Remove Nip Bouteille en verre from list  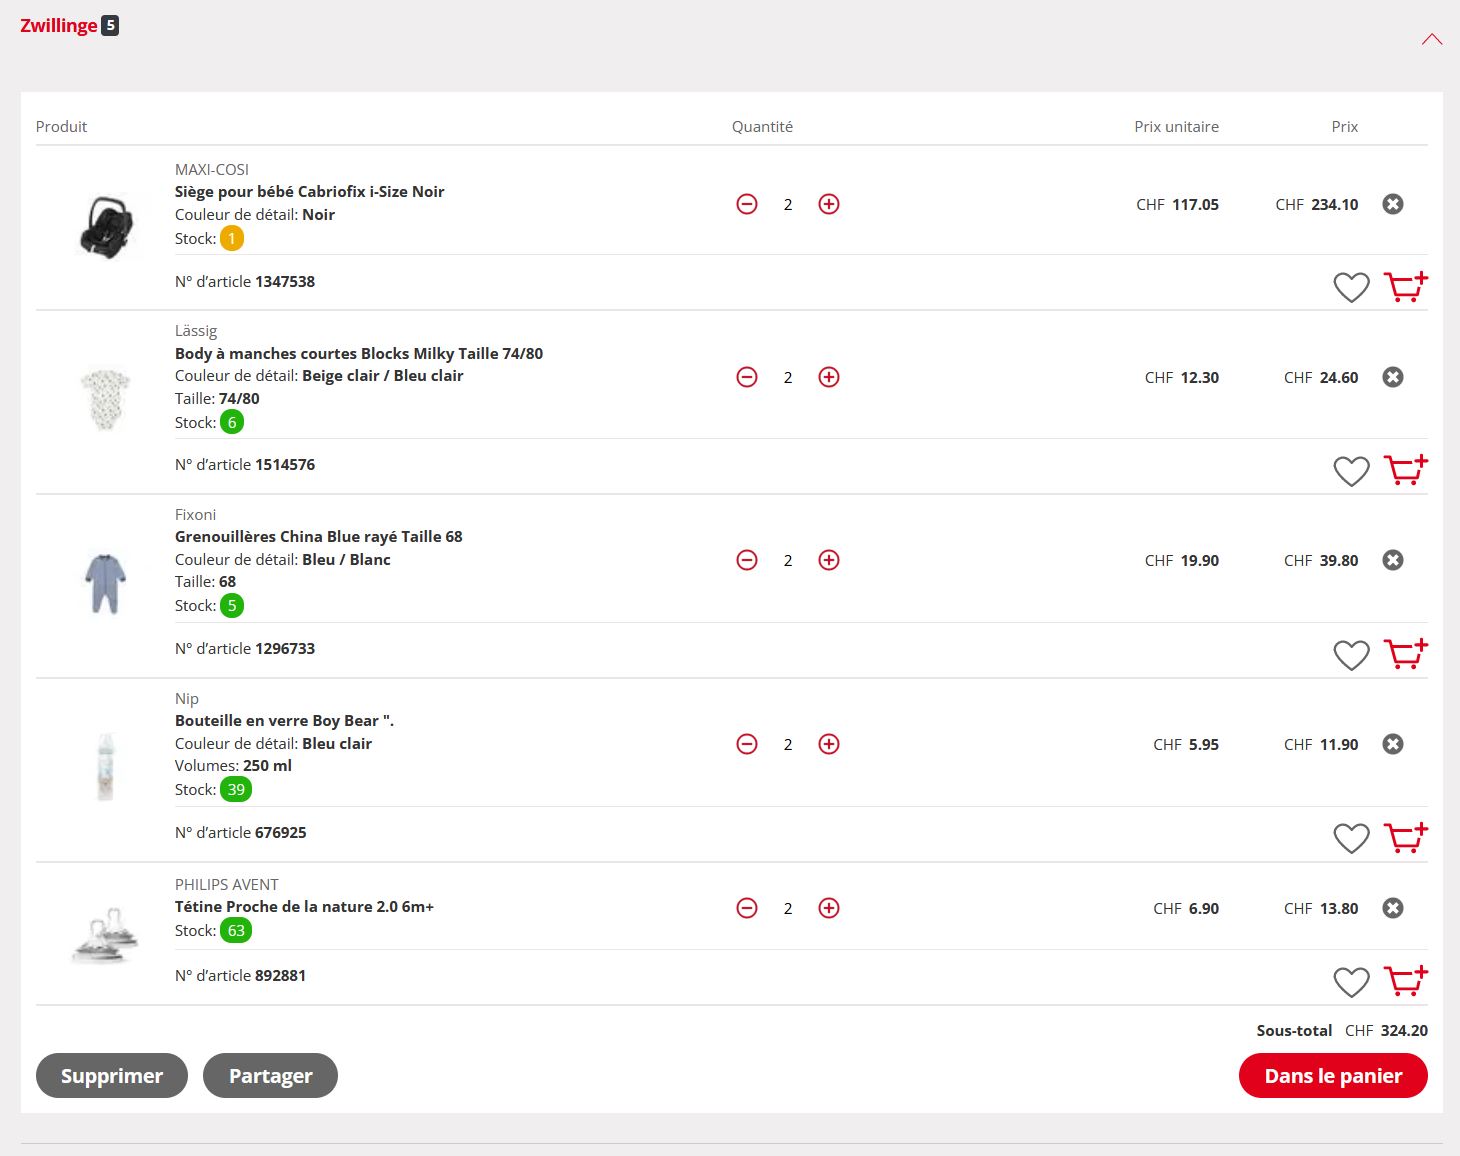tap(1393, 744)
